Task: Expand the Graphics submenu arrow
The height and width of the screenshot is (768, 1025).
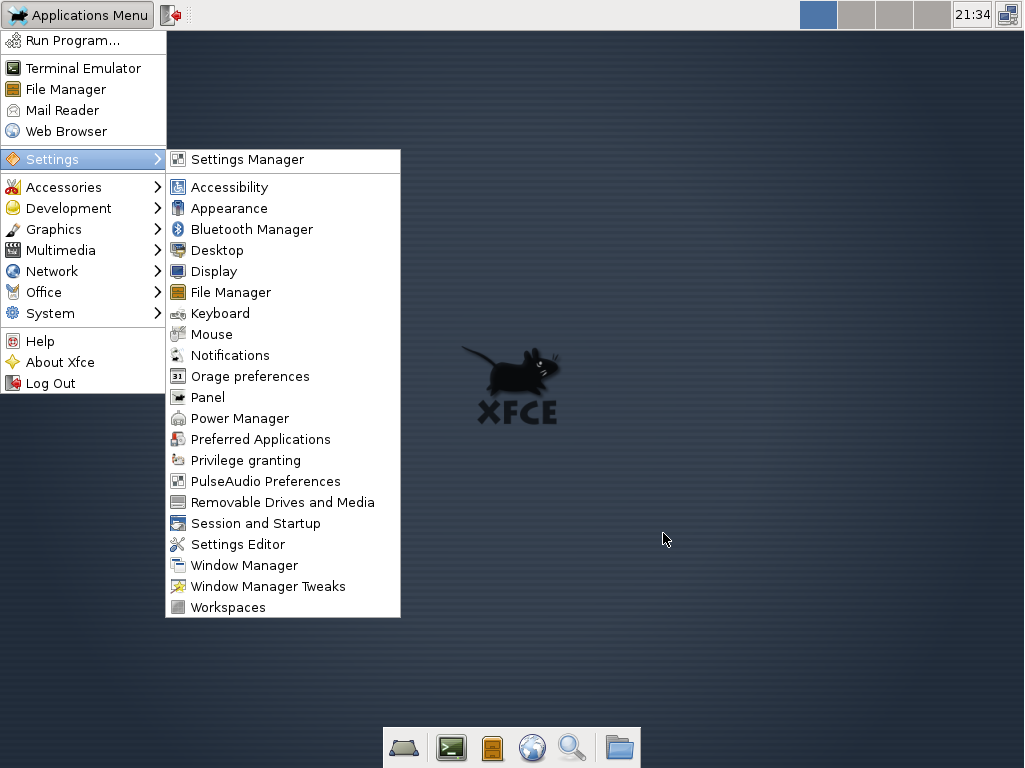Action: pos(157,229)
